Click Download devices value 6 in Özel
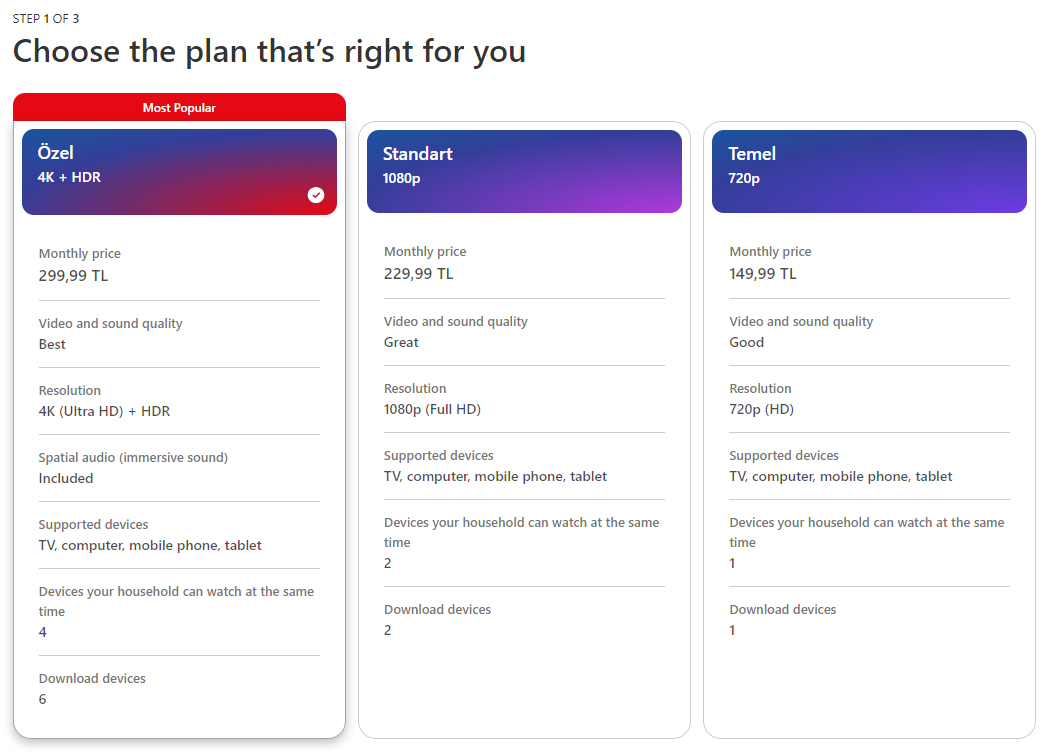 [x=42, y=699]
